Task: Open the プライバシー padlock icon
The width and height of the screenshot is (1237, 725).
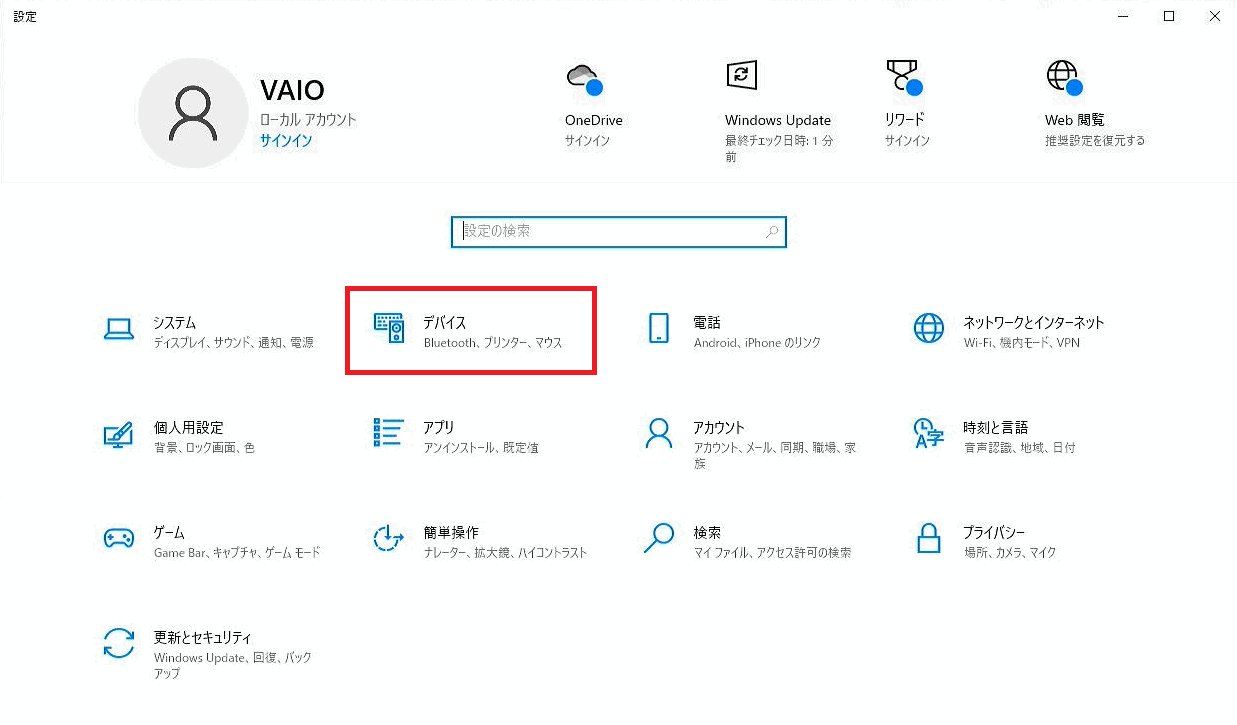Action: coord(929,538)
